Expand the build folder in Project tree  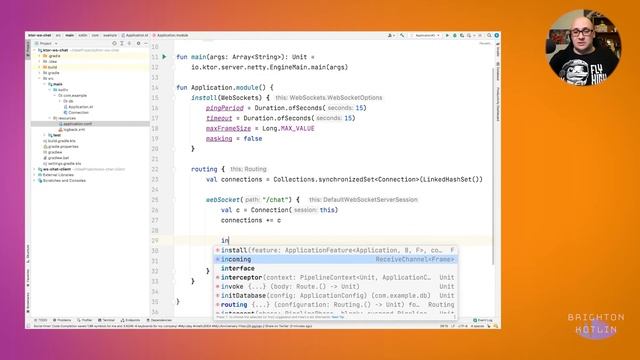coord(40,67)
